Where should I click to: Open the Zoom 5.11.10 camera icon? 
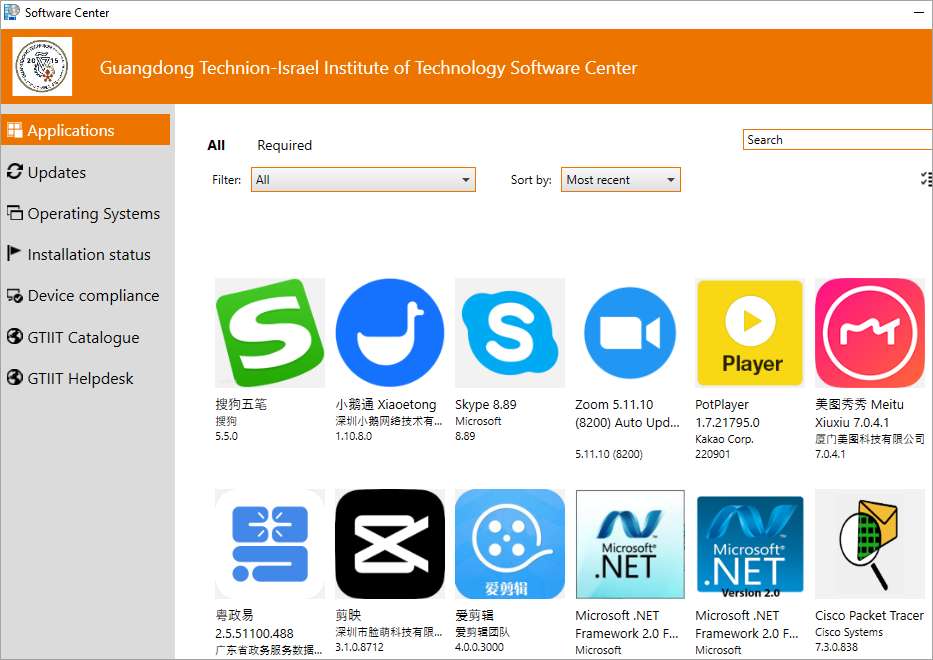tap(630, 333)
